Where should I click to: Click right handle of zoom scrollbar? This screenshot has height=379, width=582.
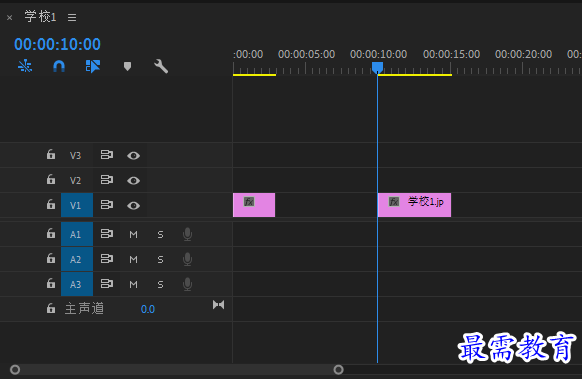point(339,370)
